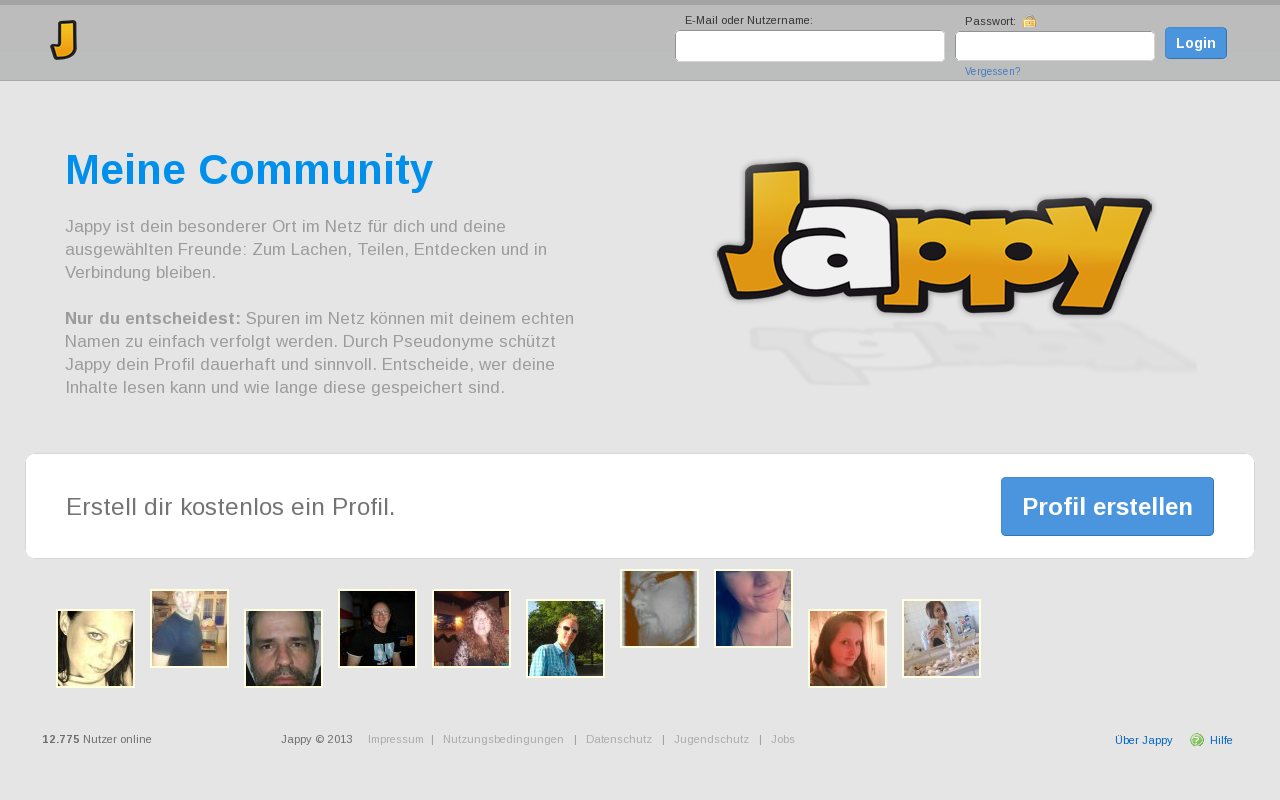This screenshot has height=800, width=1280.
Task: Click the green Hilfe help icon
Action: pyautogui.click(x=1197, y=740)
